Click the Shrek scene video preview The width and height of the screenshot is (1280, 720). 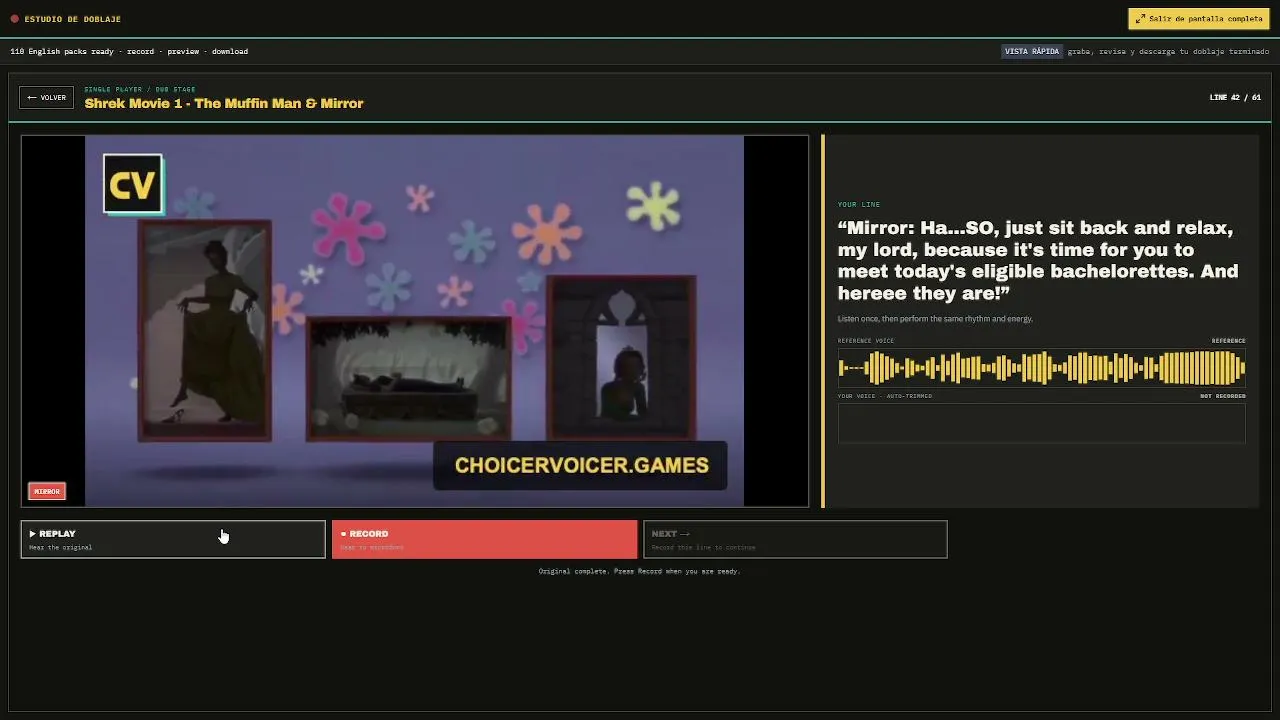415,321
